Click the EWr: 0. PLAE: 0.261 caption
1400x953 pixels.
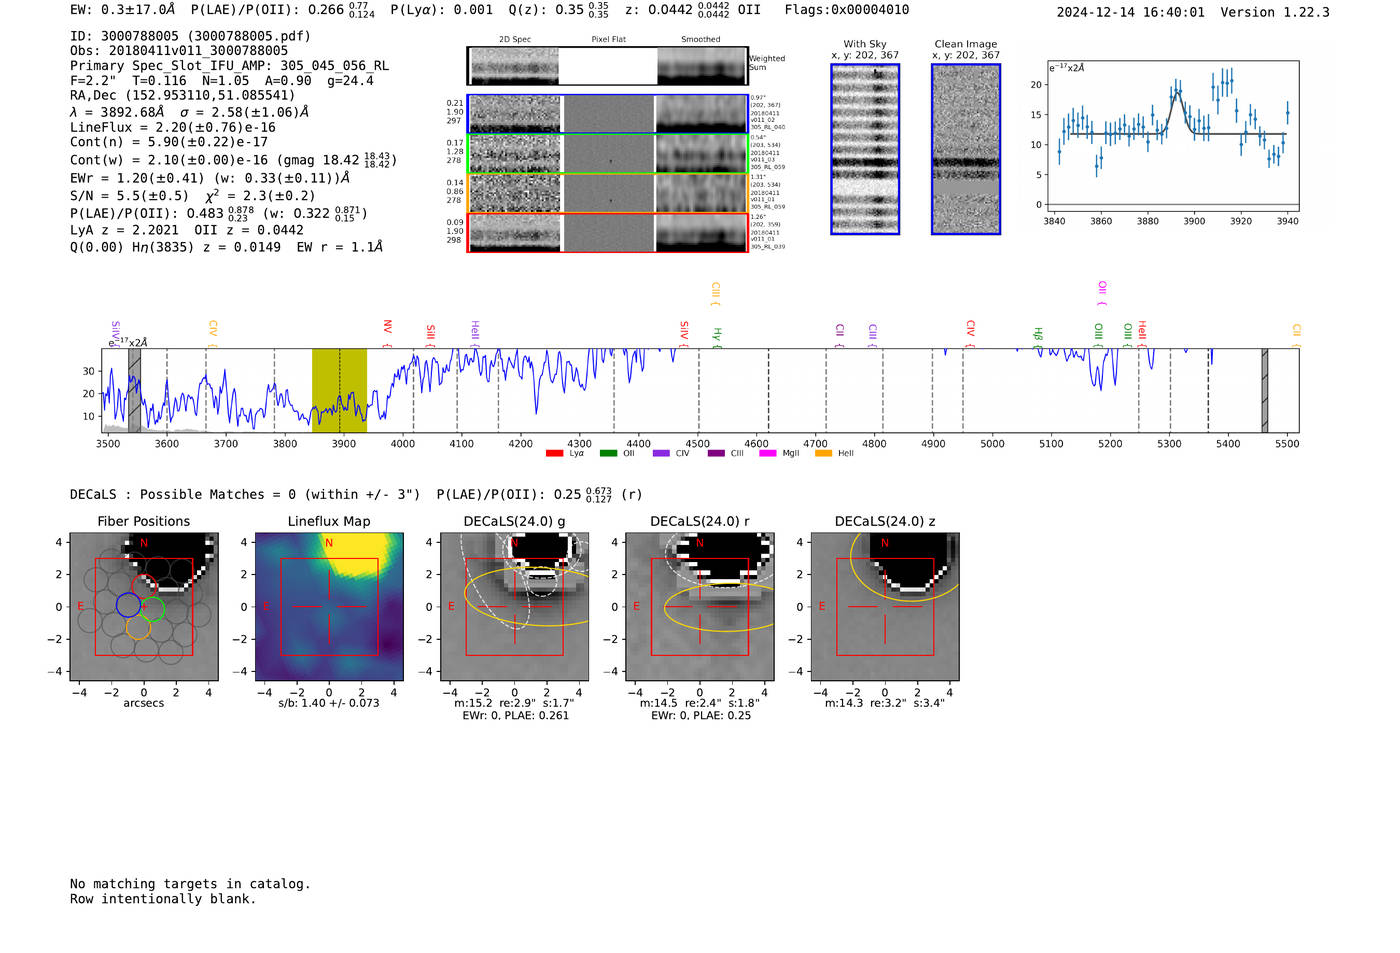tap(515, 715)
